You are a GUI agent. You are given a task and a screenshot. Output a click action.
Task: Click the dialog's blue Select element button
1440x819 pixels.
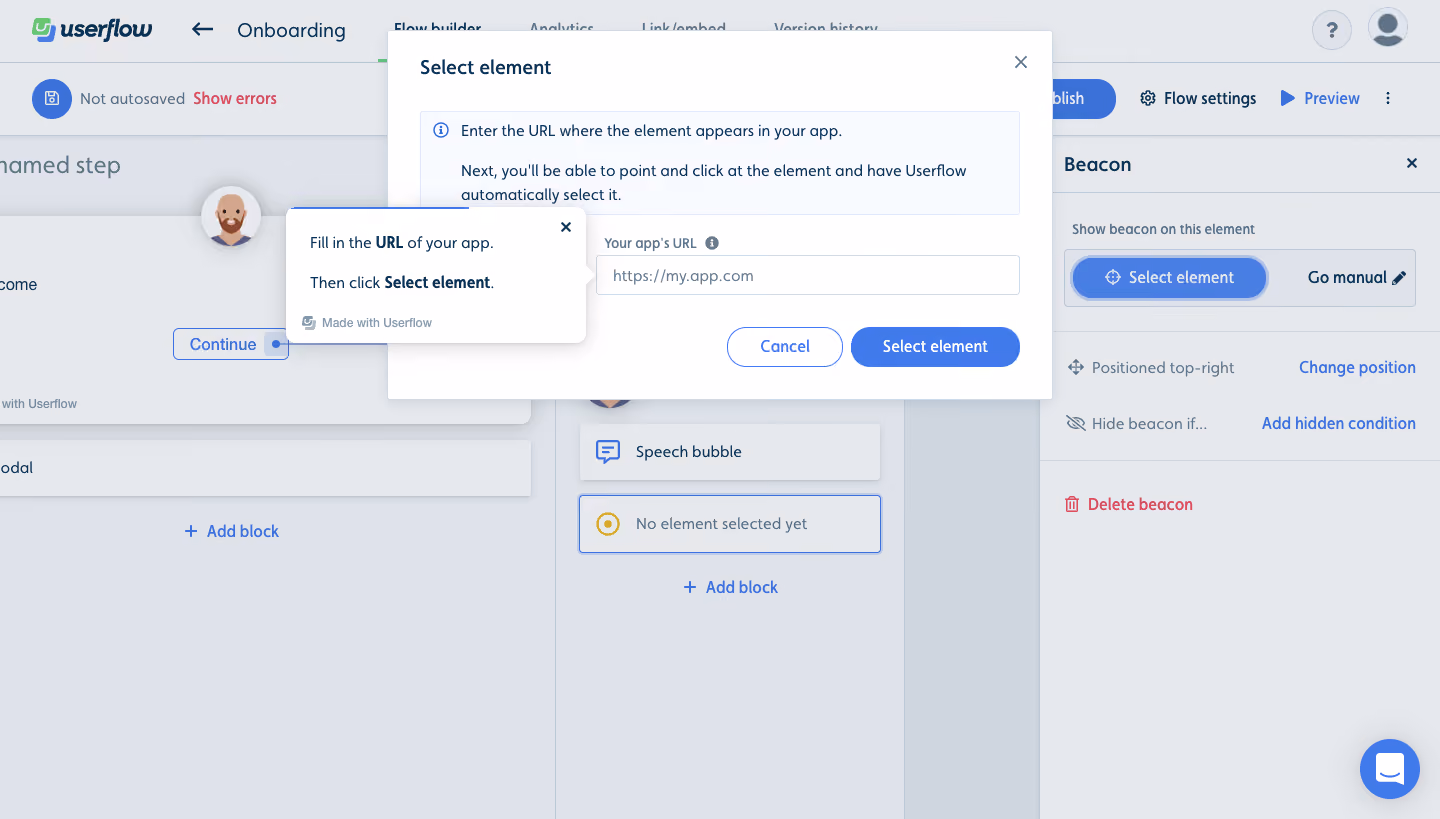coord(935,346)
